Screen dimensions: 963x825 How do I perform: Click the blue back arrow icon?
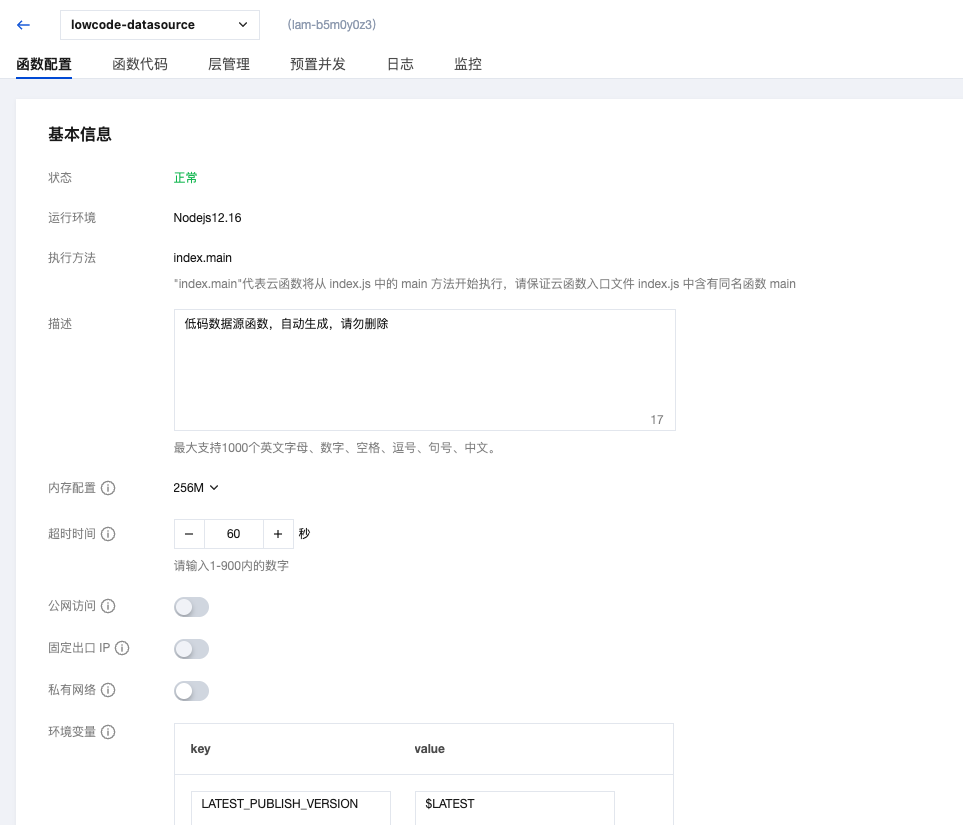23,25
